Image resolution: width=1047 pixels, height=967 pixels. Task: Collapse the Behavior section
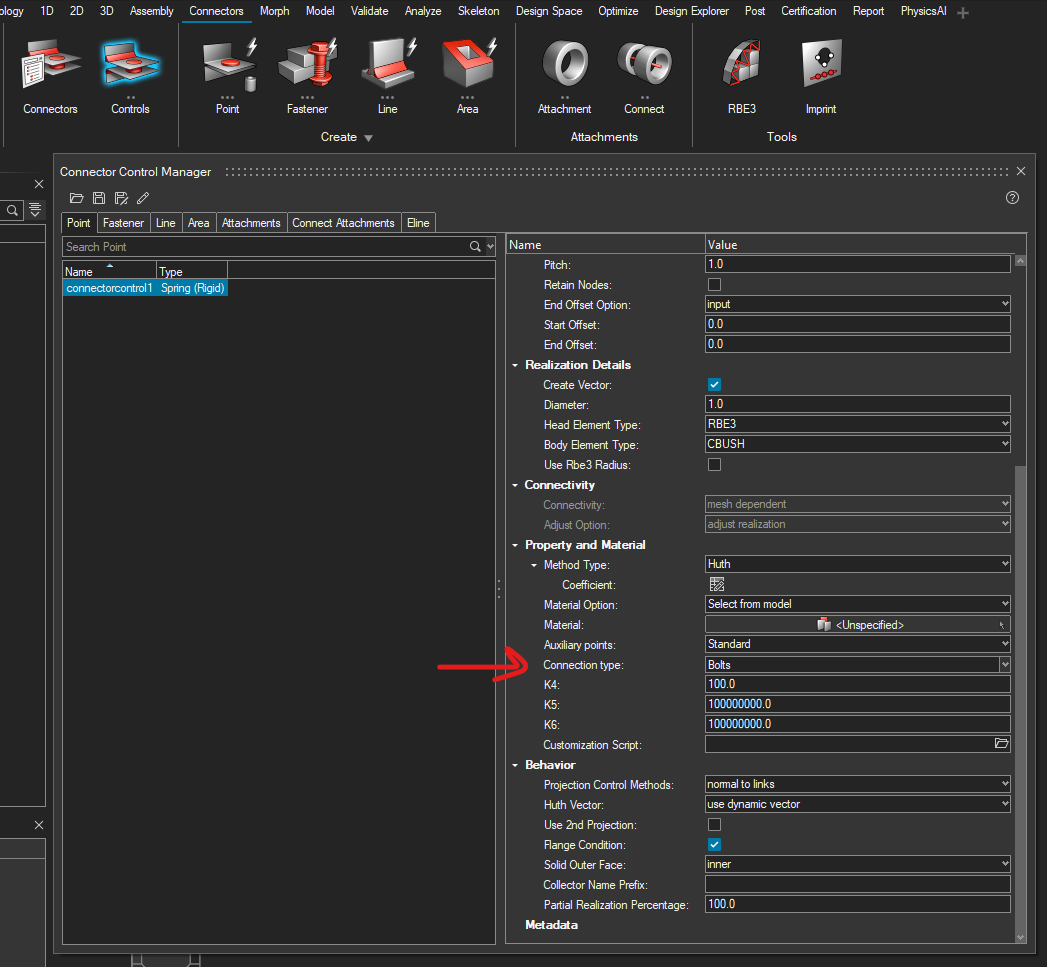515,765
